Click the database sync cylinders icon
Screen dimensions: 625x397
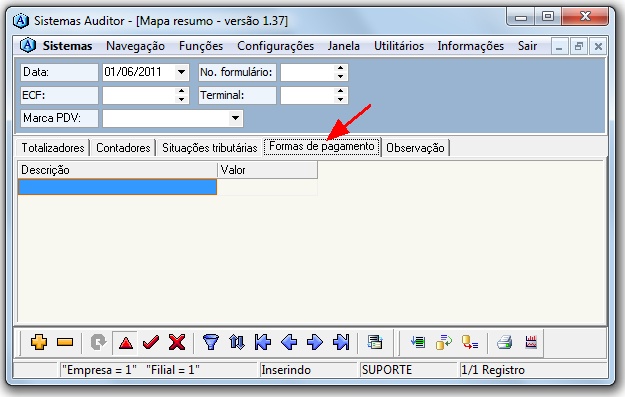(444, 342)
